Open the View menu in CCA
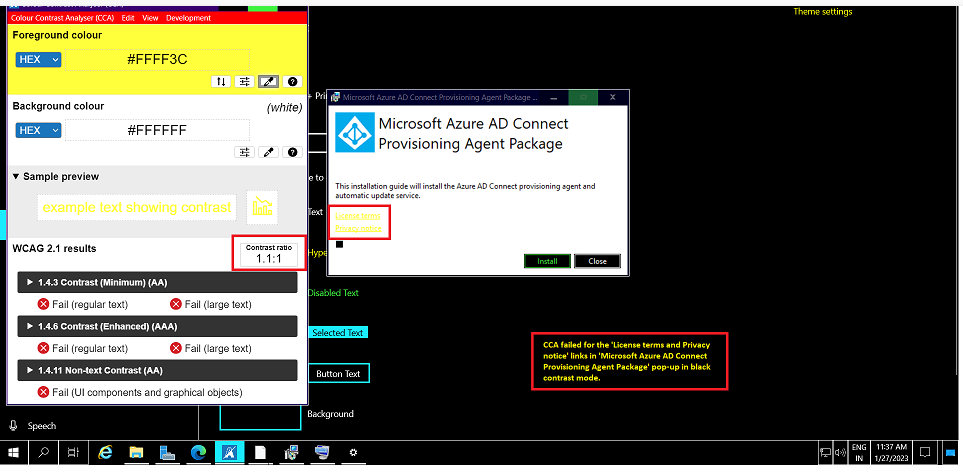 click(150, 18)
